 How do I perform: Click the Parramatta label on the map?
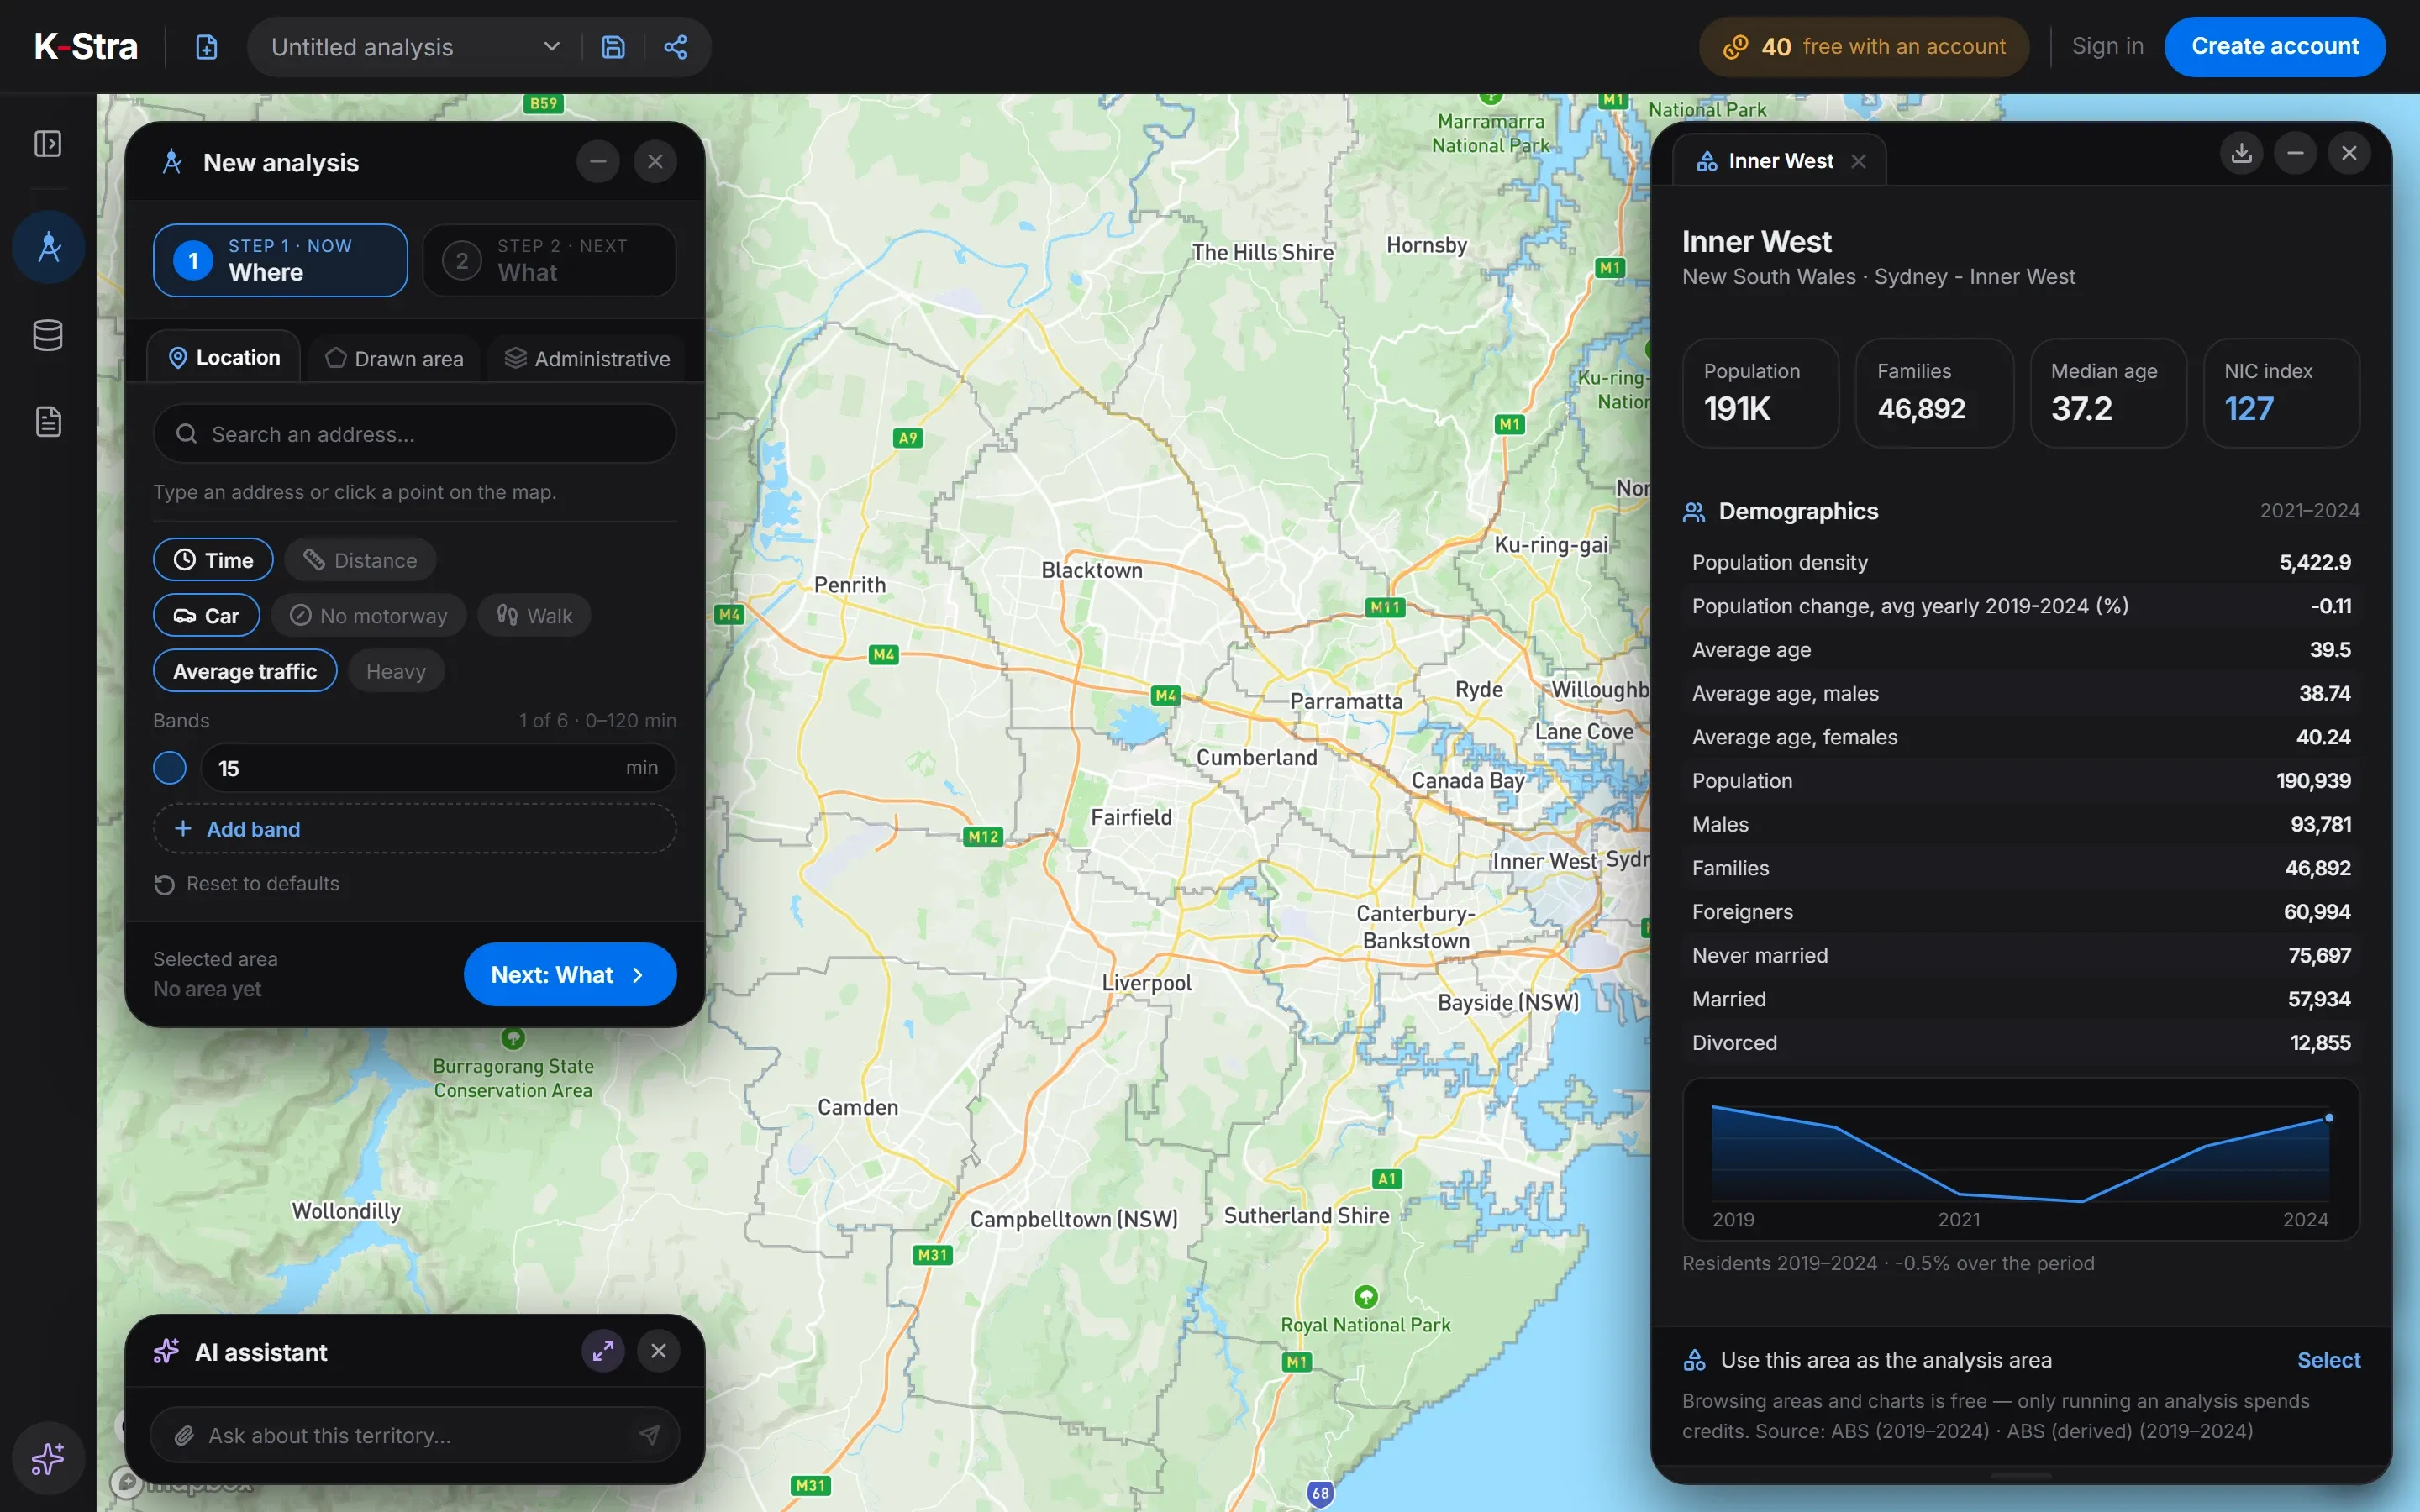(1346, 701)
